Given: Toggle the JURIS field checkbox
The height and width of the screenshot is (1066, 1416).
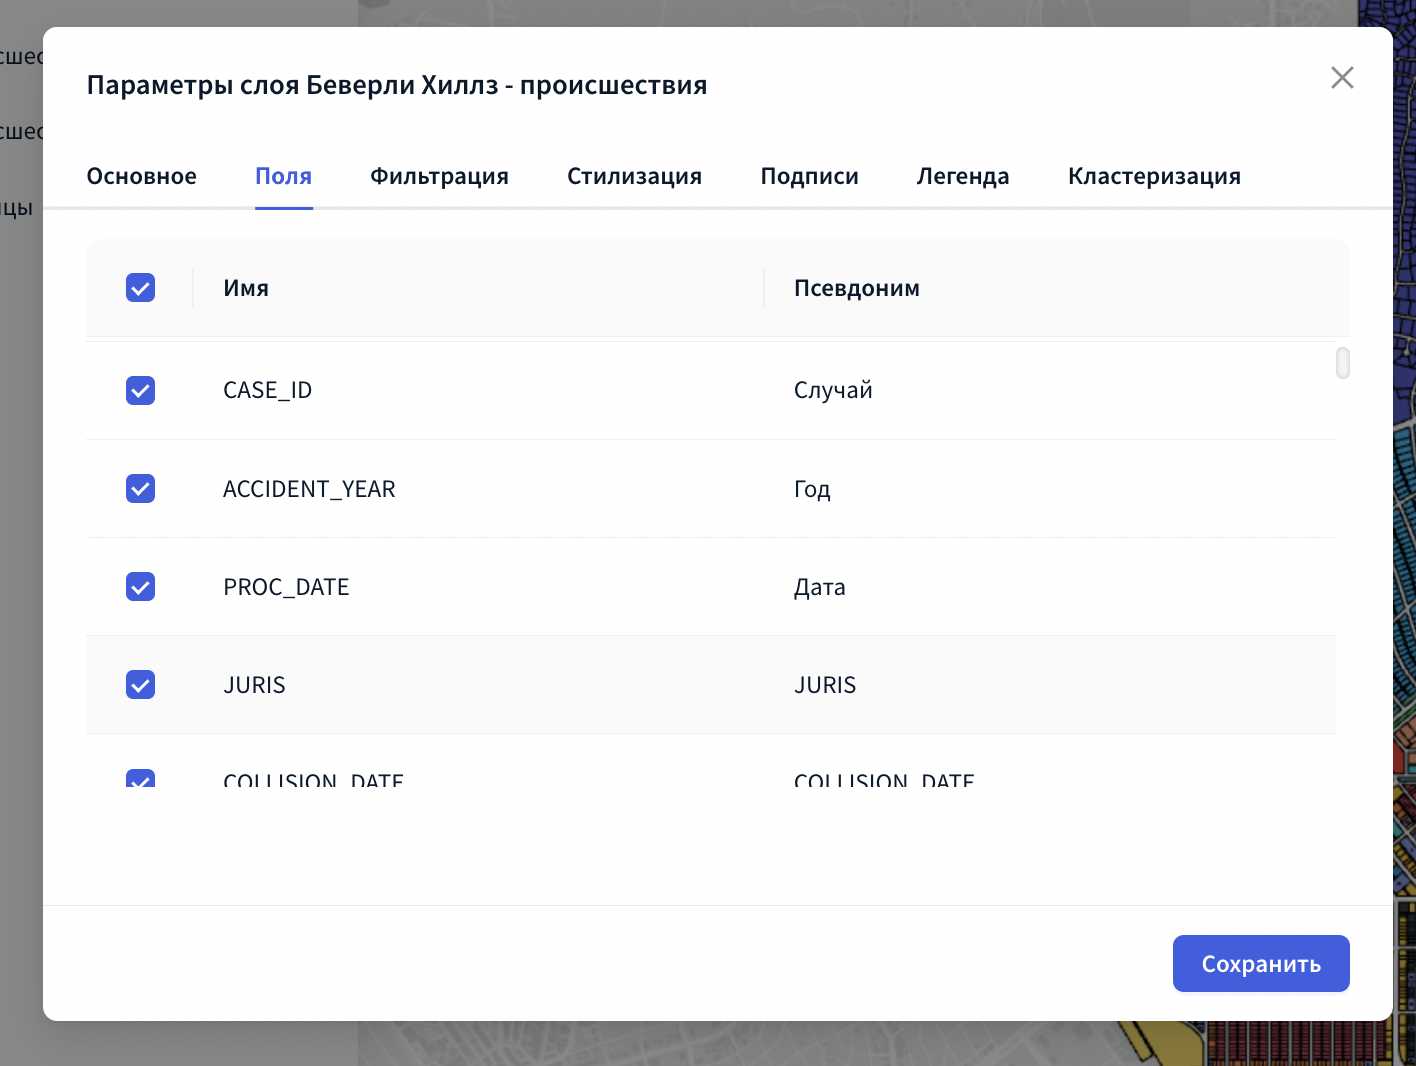Looking at the screenshot, I should pyautogui.click(x=141, y=685).
